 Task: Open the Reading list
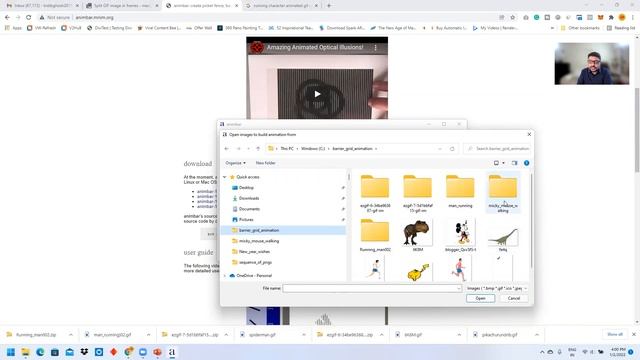pos(620,28)
